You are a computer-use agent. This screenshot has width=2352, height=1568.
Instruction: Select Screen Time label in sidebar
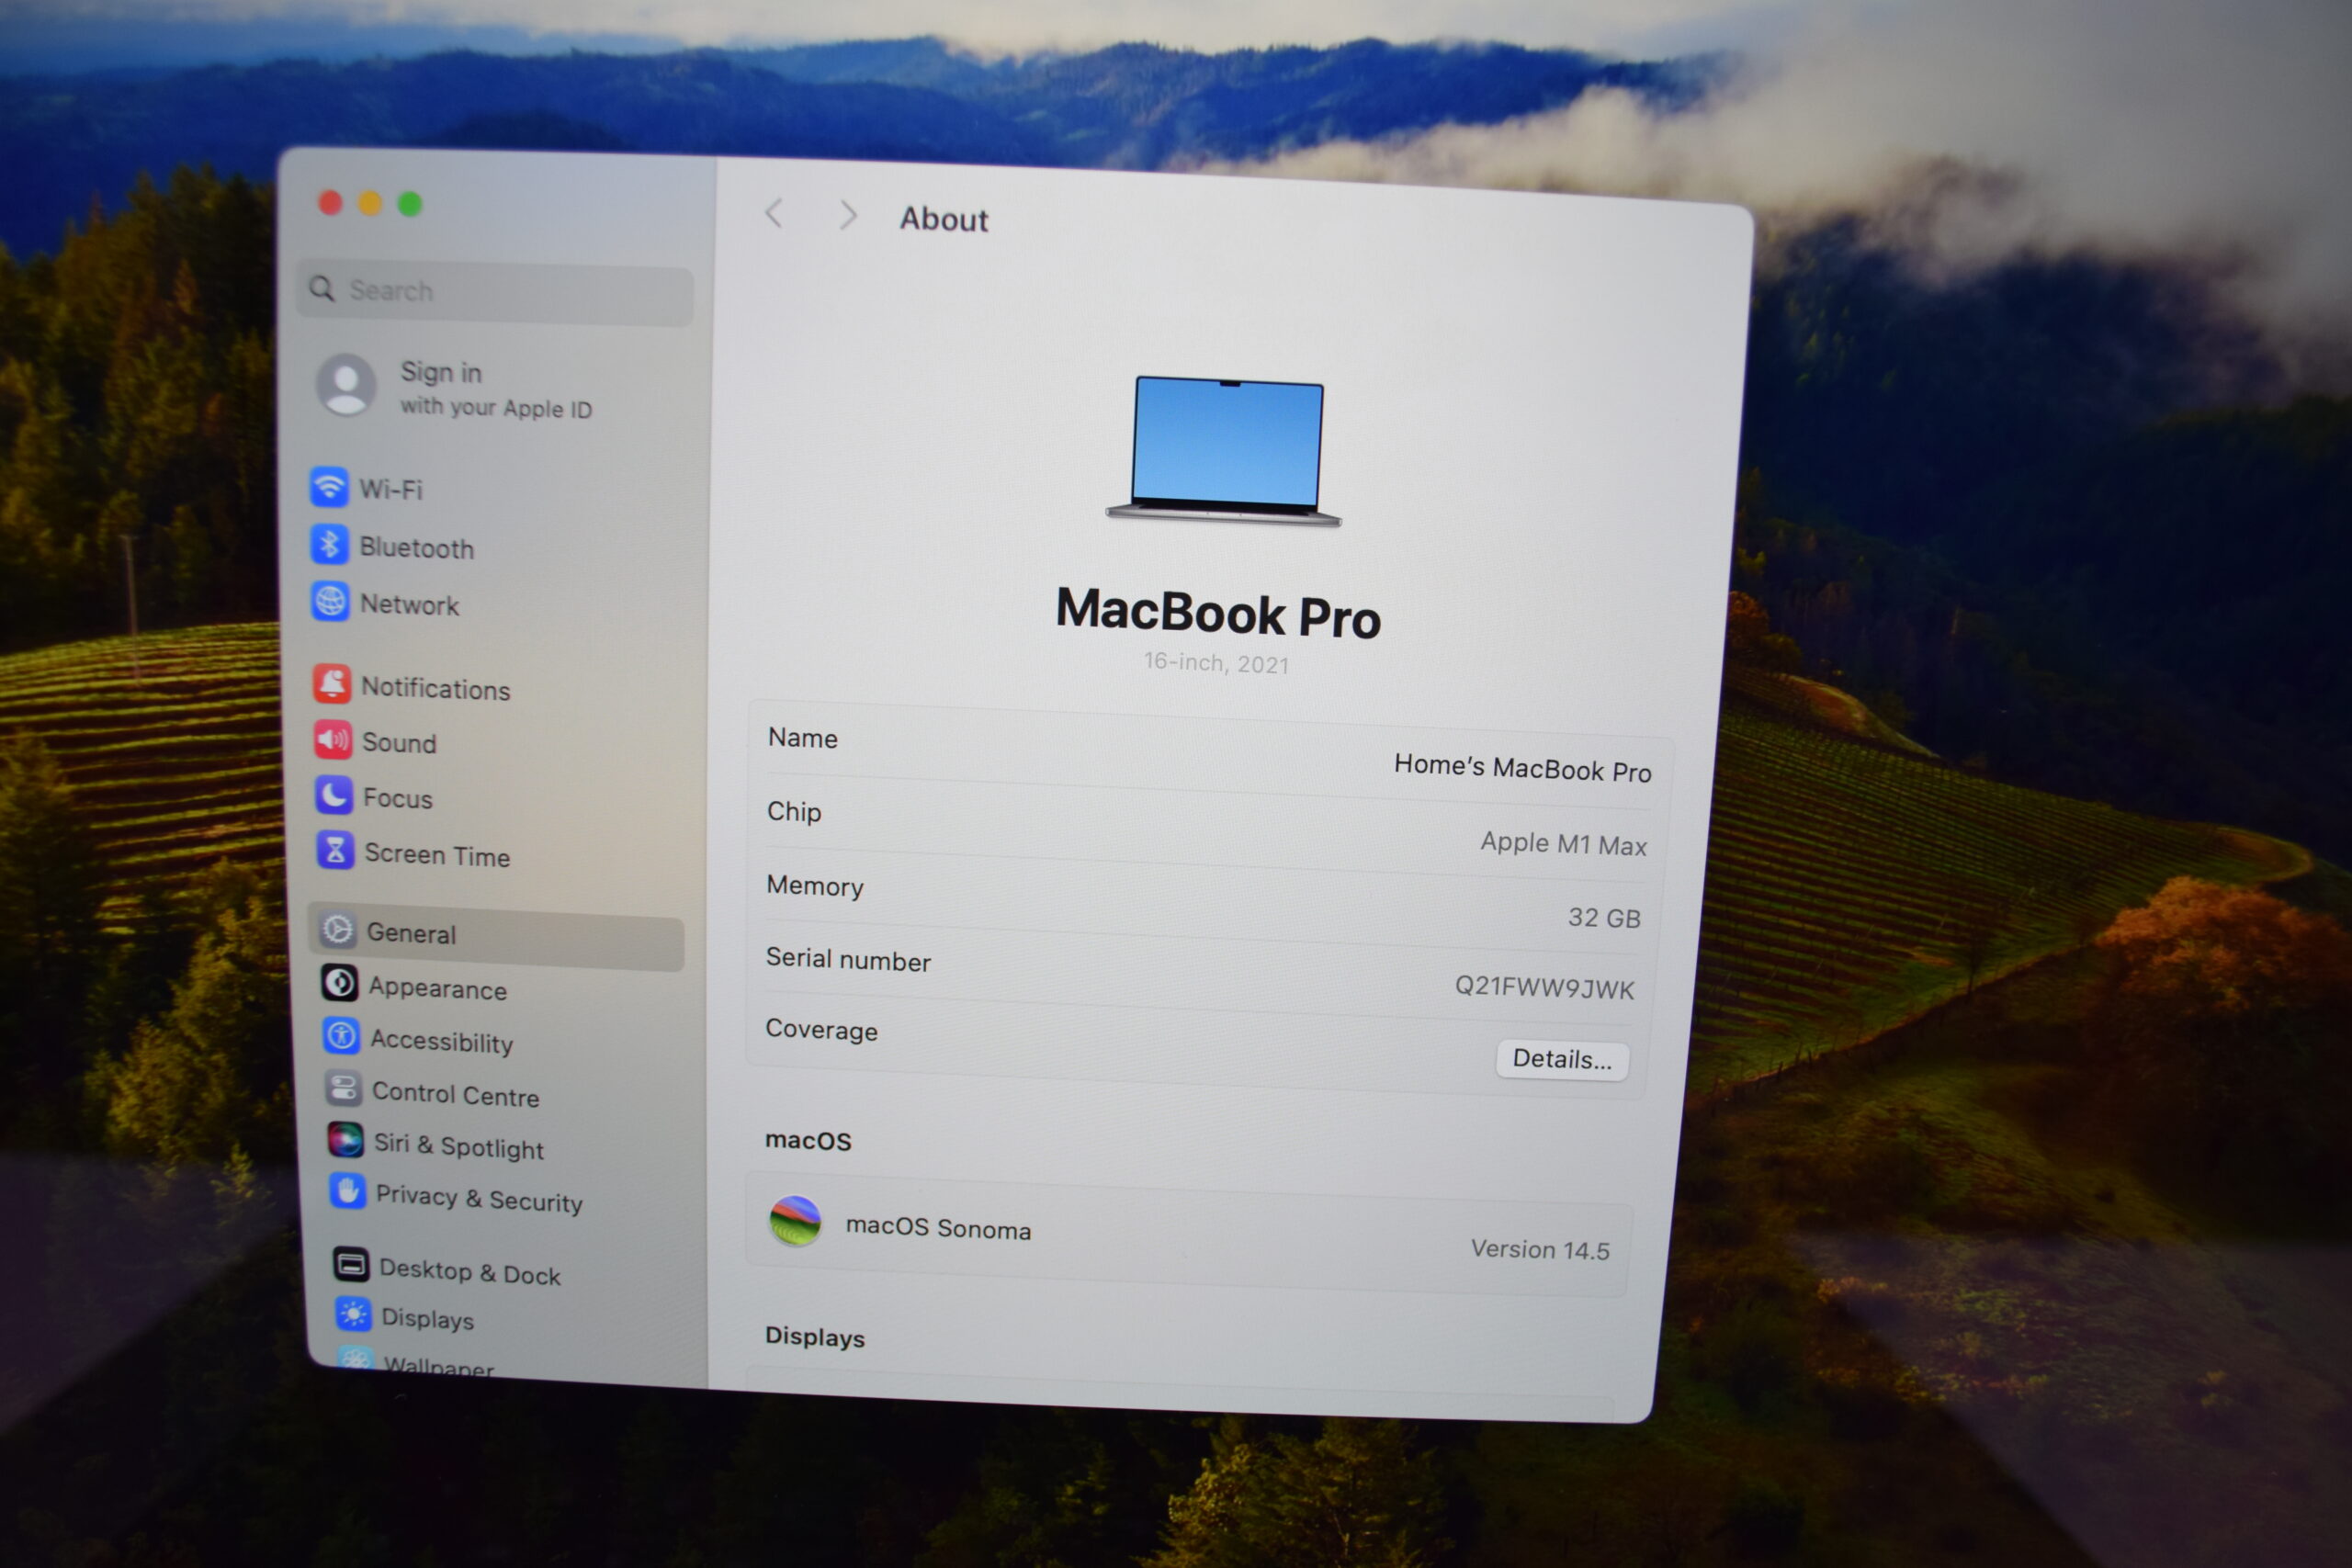click(x=438, y=855)
